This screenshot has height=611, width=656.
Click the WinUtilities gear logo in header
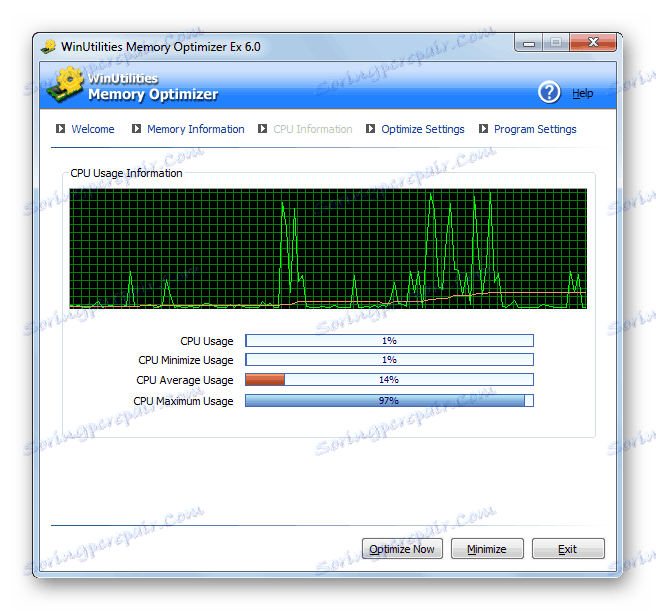point(66,84)
